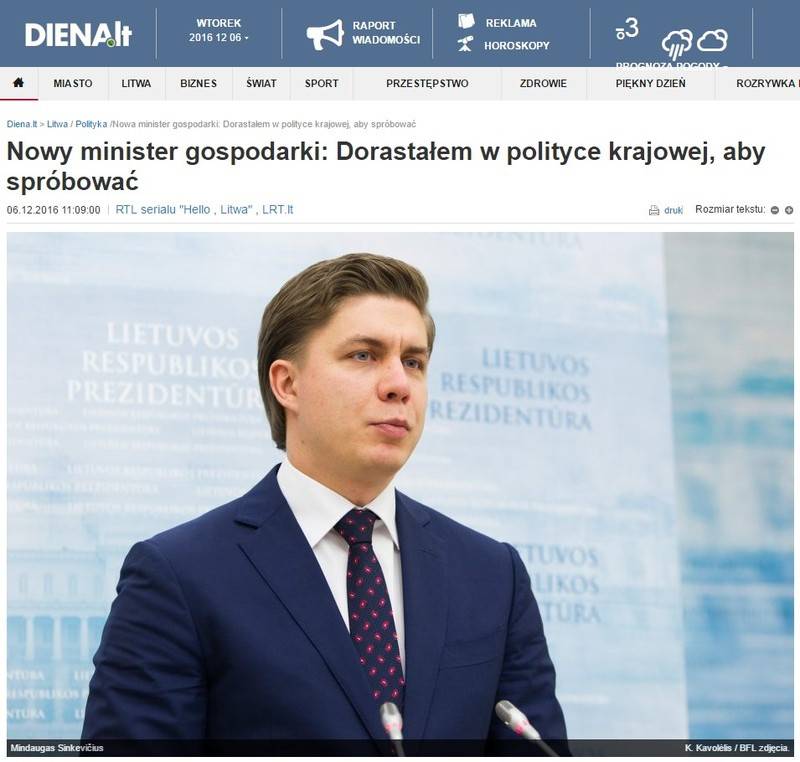Click the Litwa breadcrumb link
Screen dimensions: 800x762
click(x=57, y=124)
